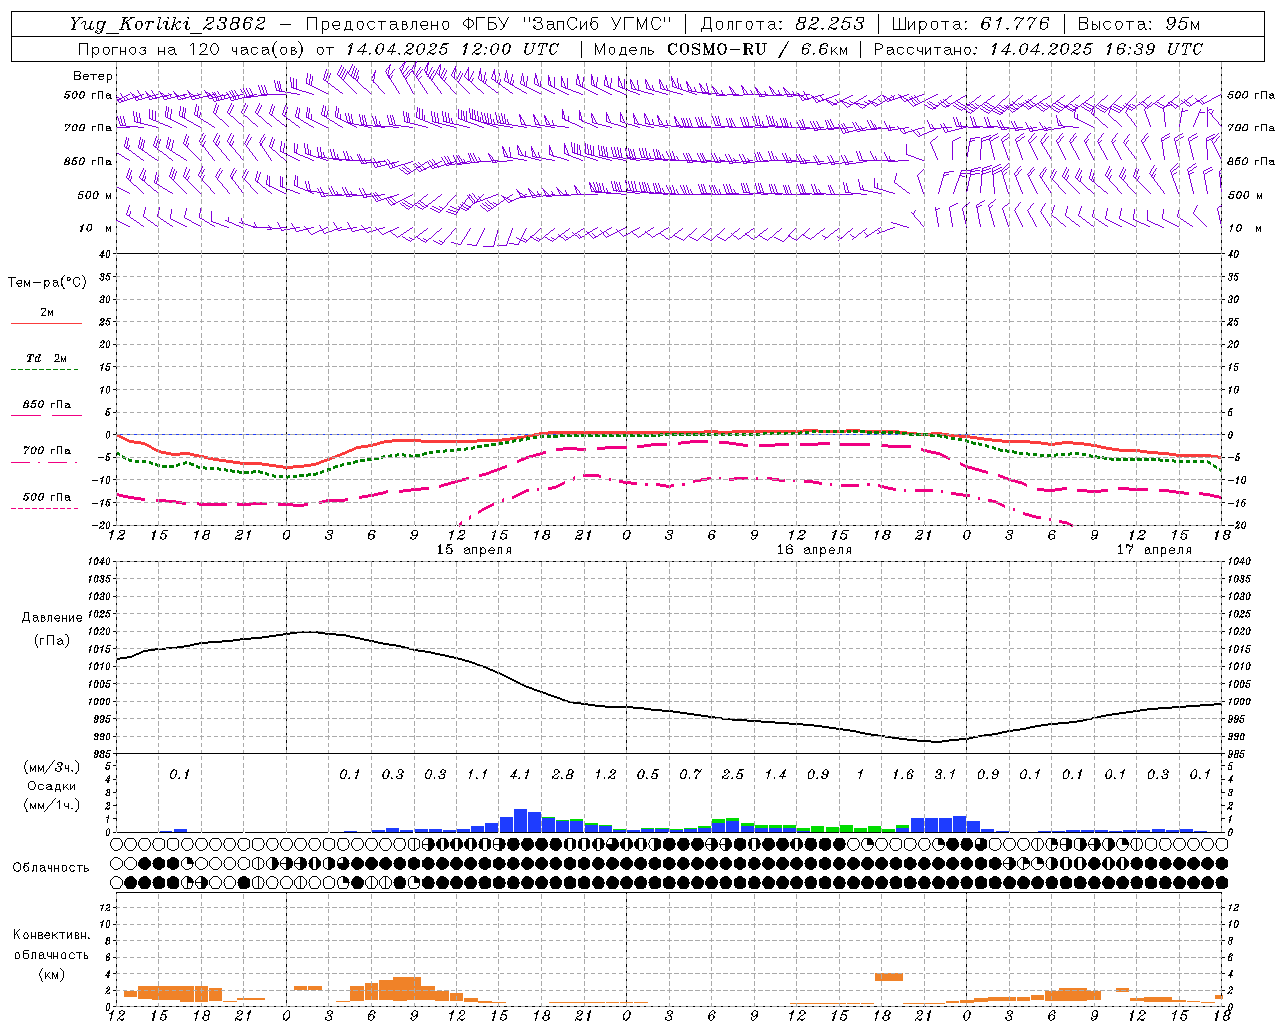Select the latitude value Широта: 61.776
Screen dimensions: 1280x1024
[x=970, y=24]
